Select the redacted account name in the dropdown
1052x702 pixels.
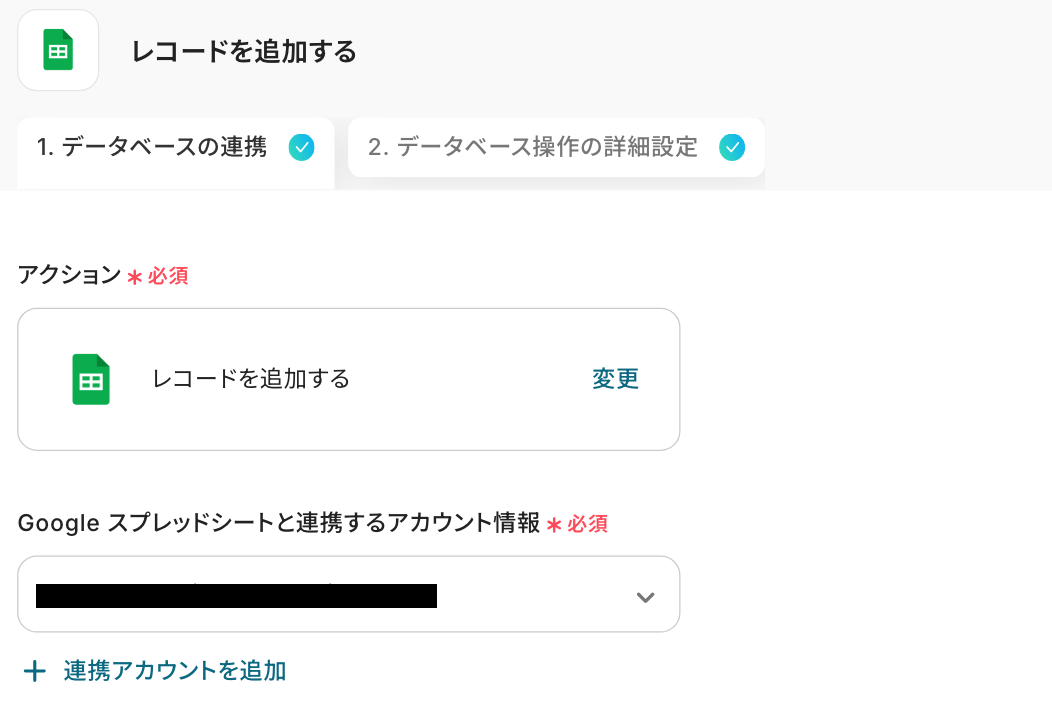click(x=236, y=596)
